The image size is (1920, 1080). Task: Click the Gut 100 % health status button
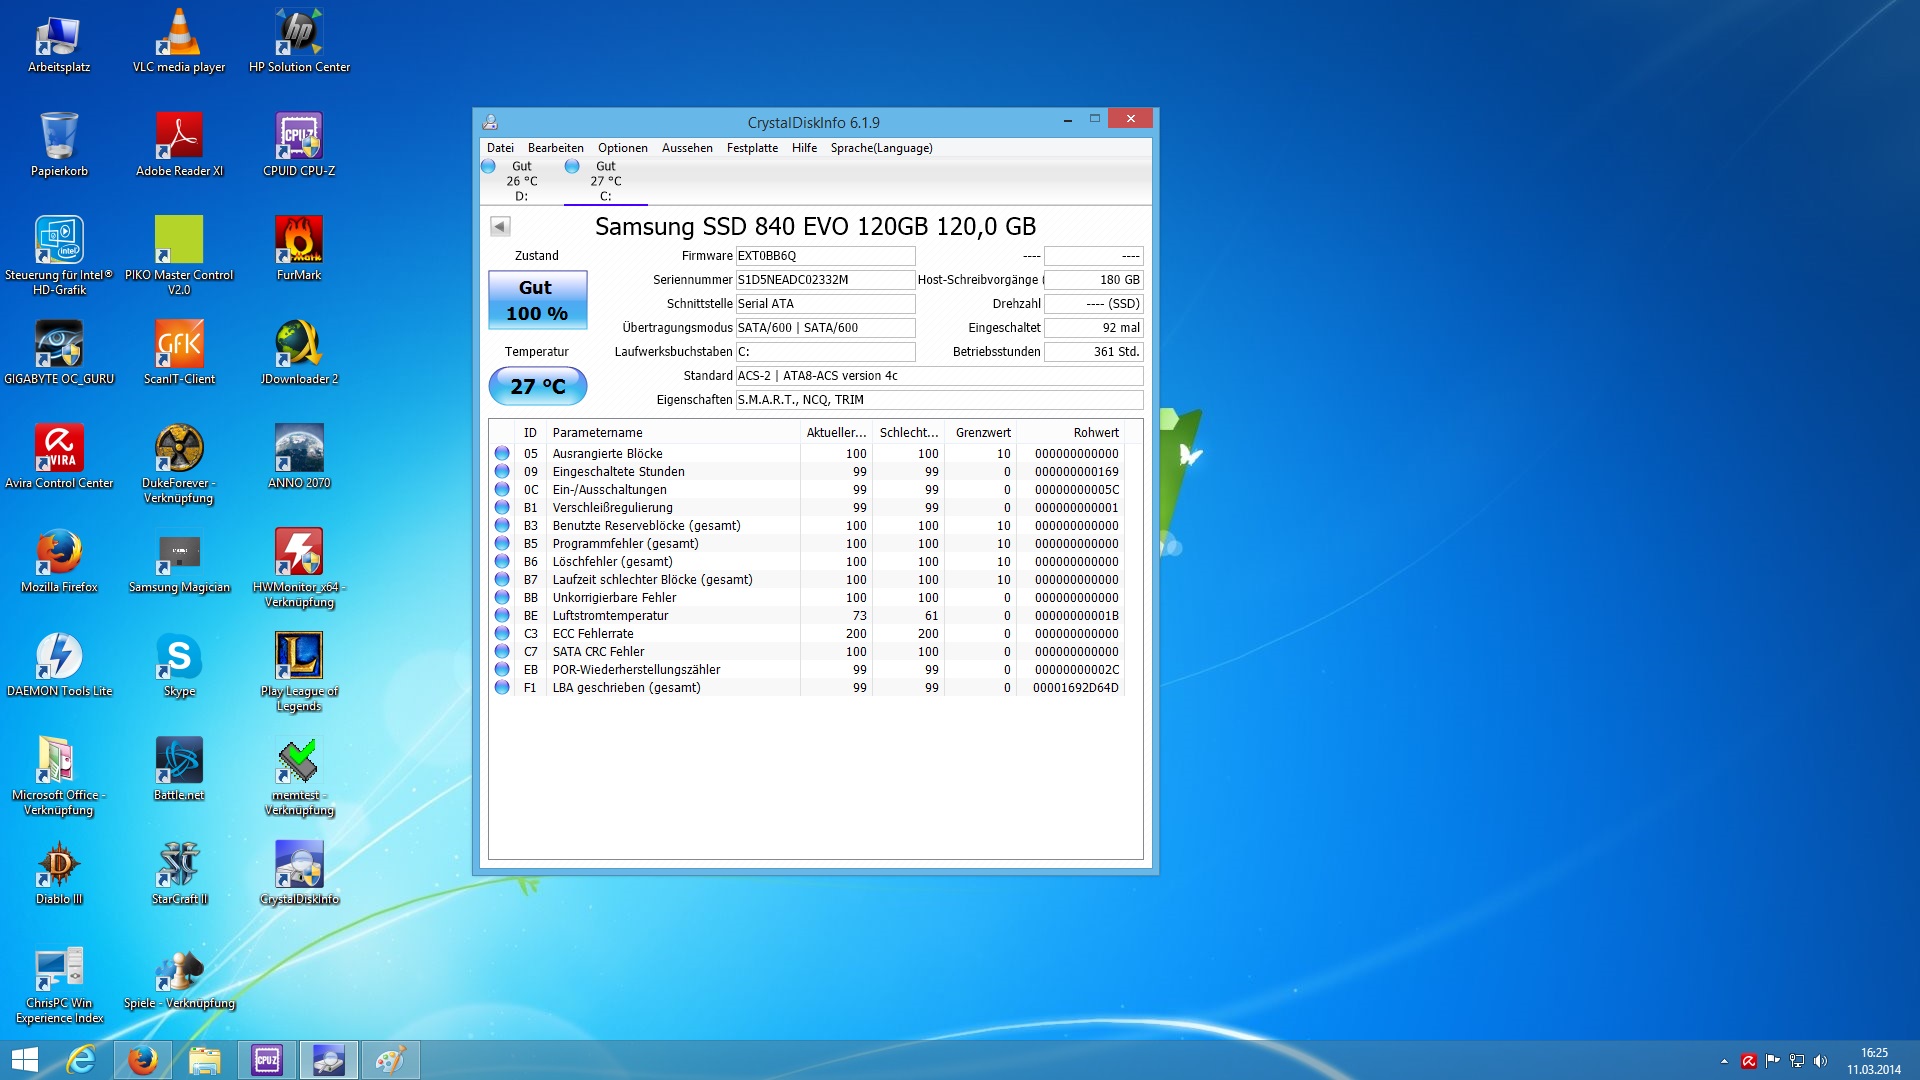click(x=537, y=300)
